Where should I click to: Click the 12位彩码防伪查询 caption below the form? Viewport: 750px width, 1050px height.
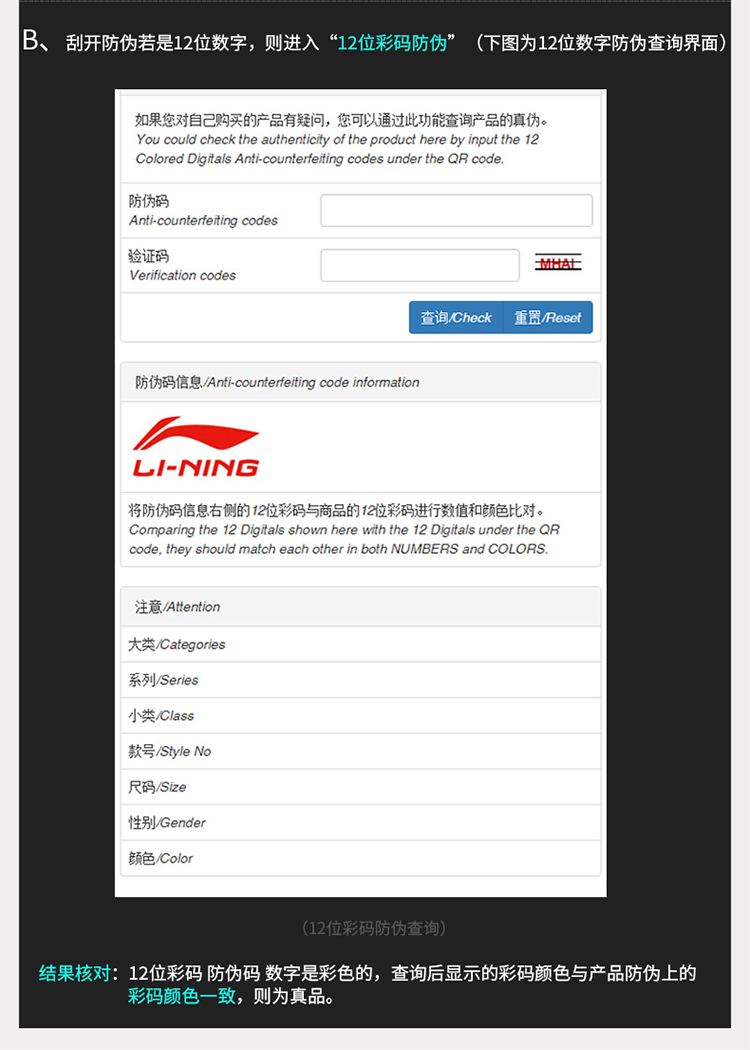coord(374,928)
